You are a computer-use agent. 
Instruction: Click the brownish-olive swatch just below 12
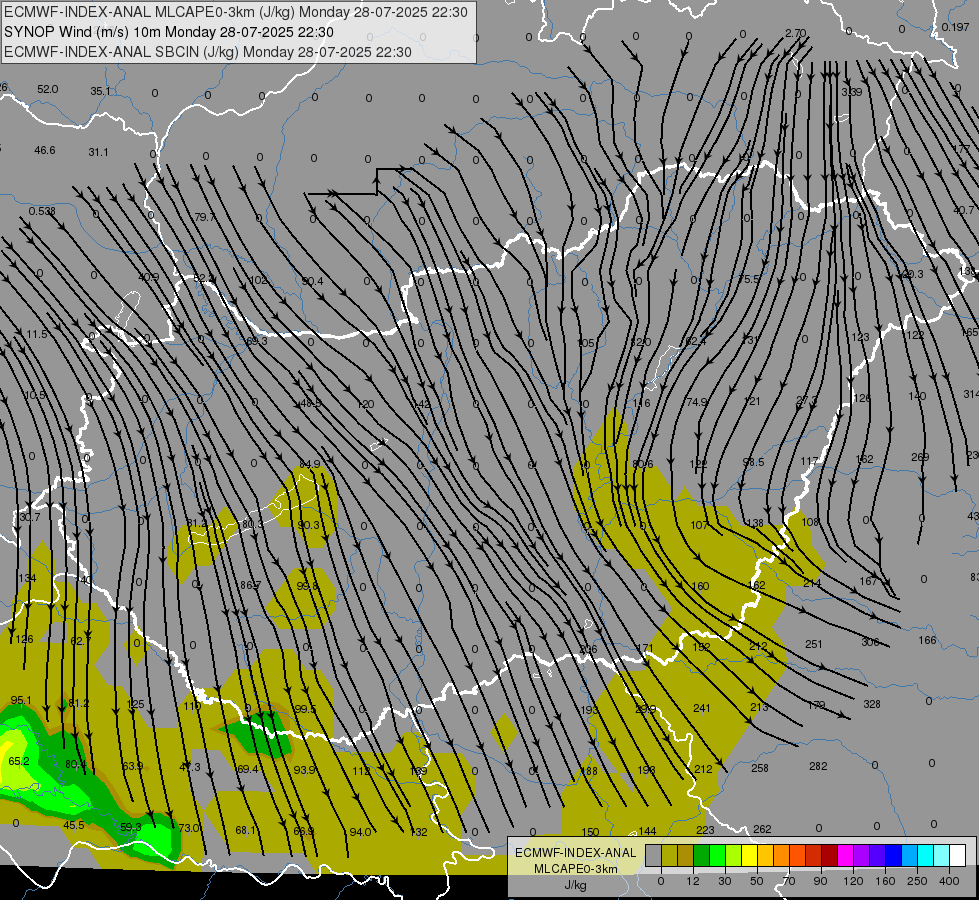[x=686, y=856]
